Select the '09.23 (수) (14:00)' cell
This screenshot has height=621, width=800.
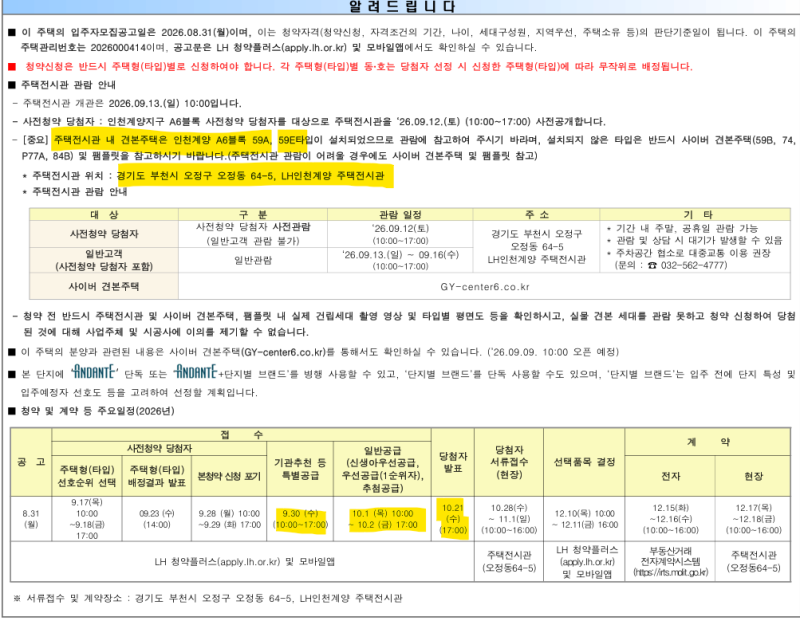pos(157,519)
